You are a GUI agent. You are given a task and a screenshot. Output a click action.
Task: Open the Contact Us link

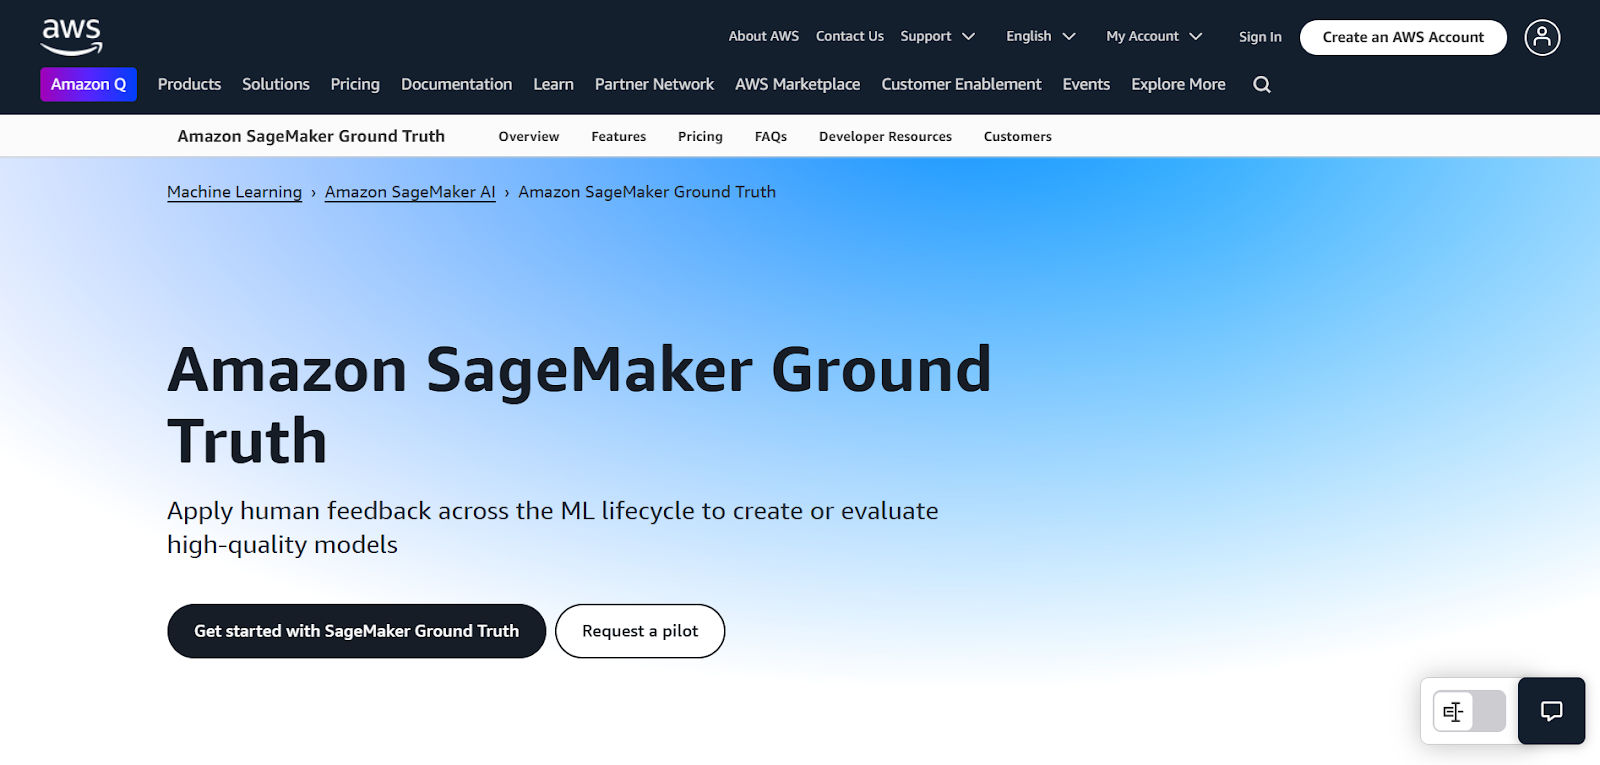click(x=850, y=36)
